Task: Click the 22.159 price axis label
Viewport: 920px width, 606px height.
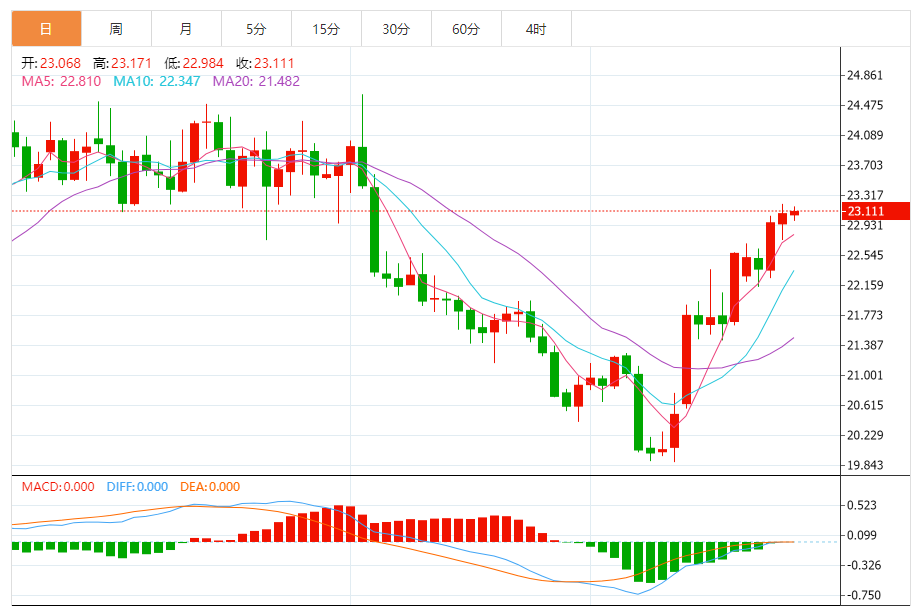Action: click(865, 286)
